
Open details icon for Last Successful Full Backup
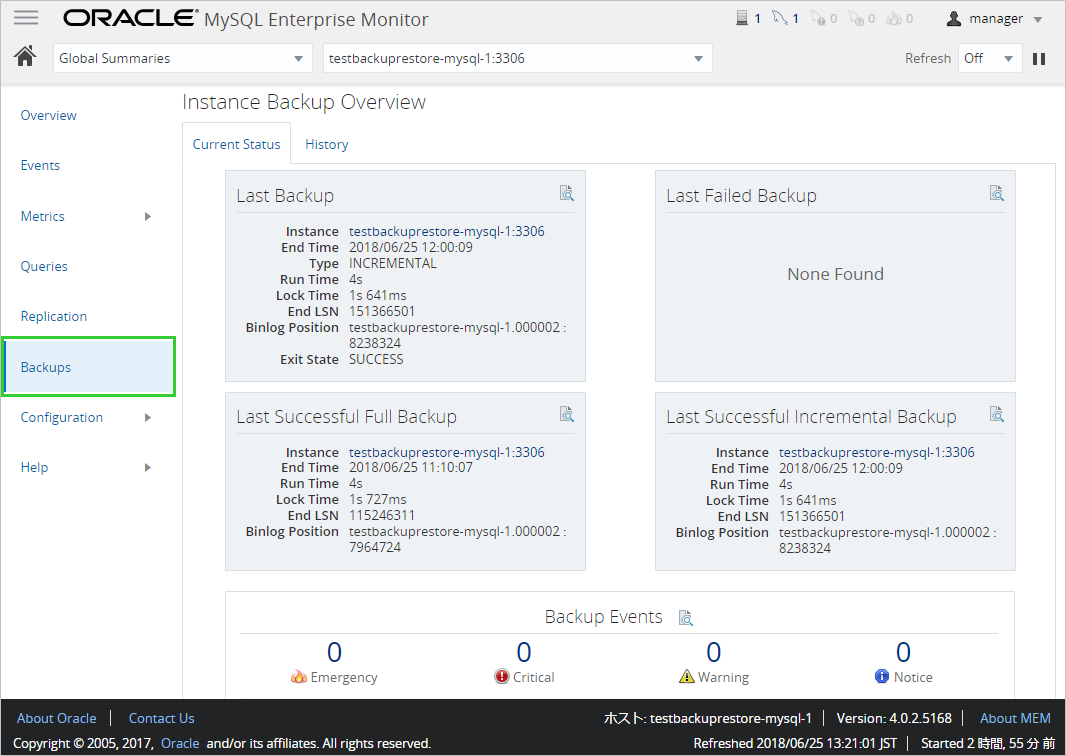[566, 414]
